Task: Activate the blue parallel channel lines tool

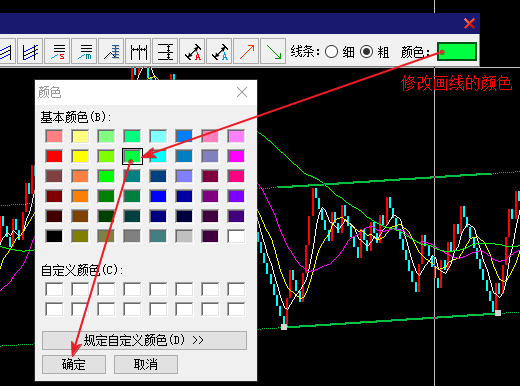Action: (x=30, y=51)
